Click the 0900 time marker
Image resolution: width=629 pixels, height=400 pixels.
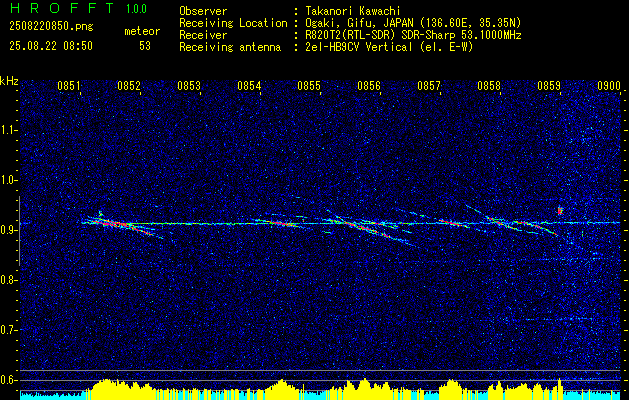(609, 86)
